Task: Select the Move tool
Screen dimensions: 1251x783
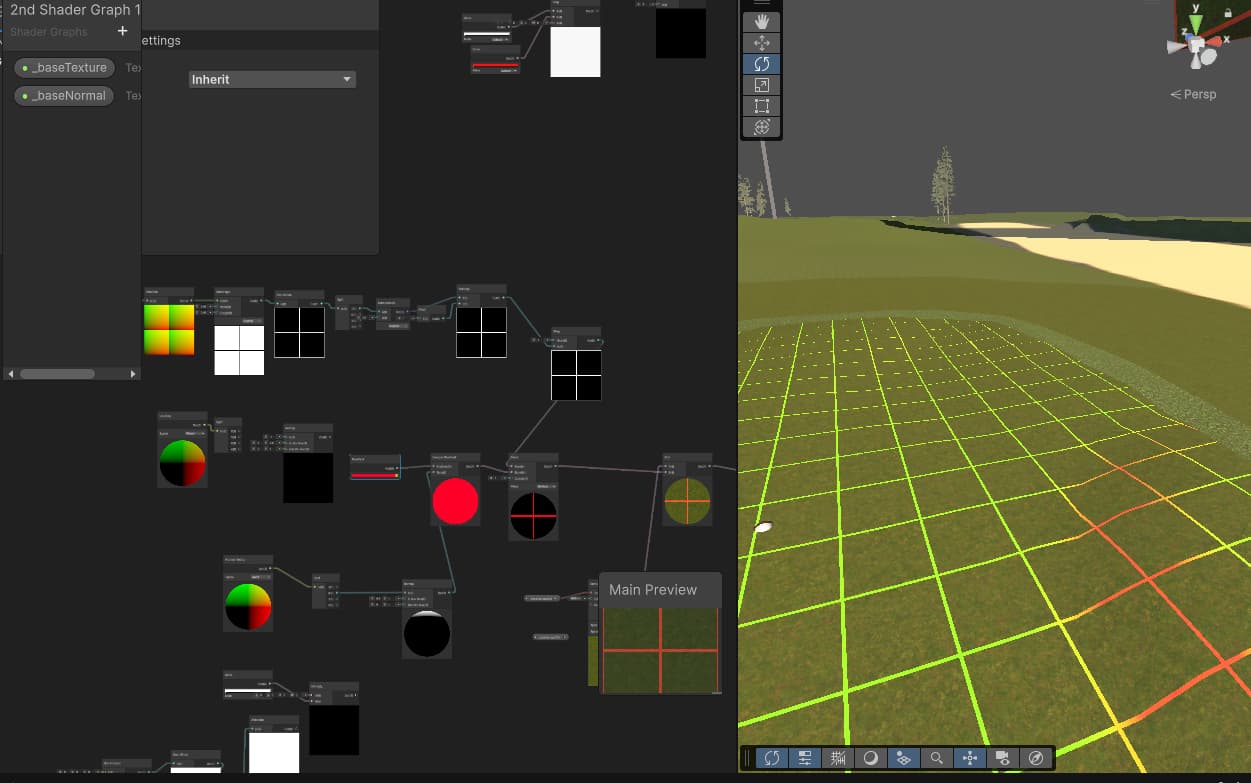Action: click(x=761, y=42)
